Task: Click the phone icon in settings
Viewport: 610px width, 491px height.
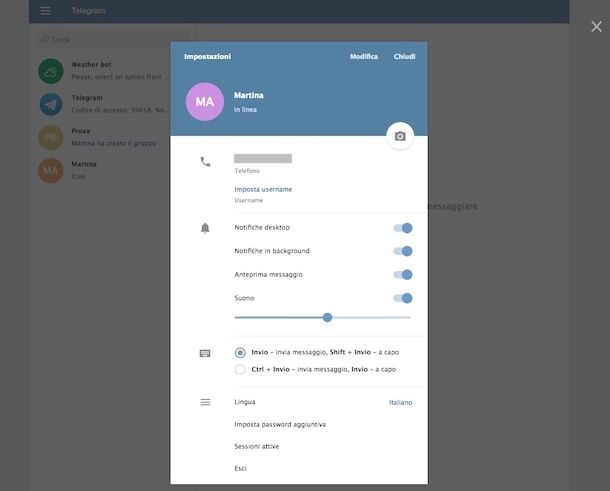Action: 205,162
